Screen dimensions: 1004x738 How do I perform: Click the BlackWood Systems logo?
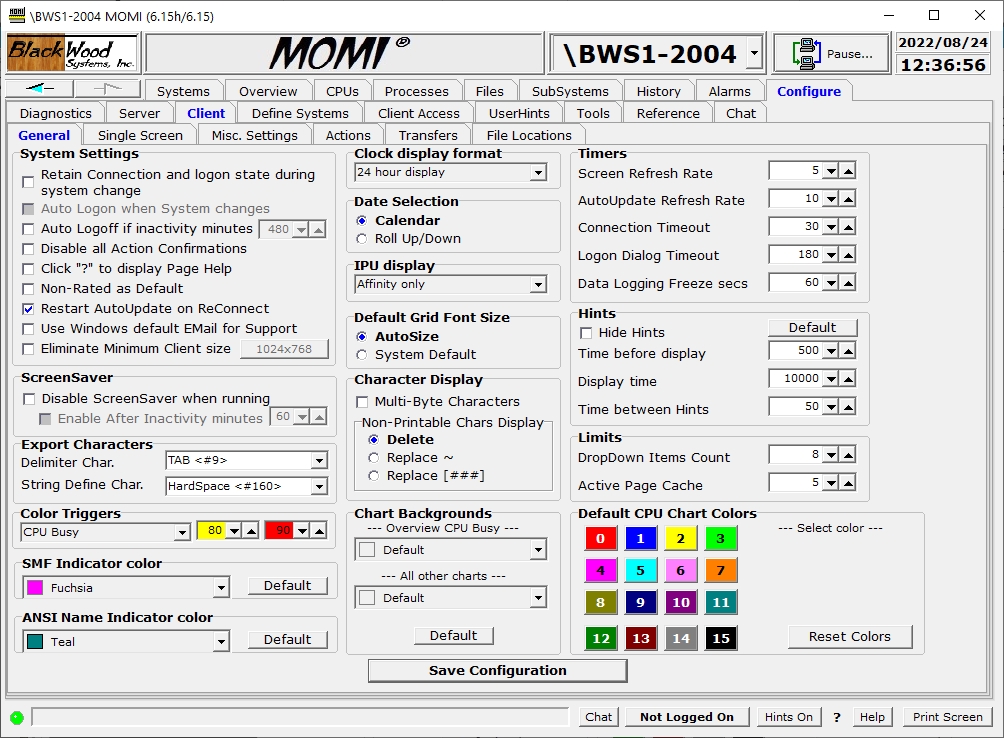click(x=72, y=53)
